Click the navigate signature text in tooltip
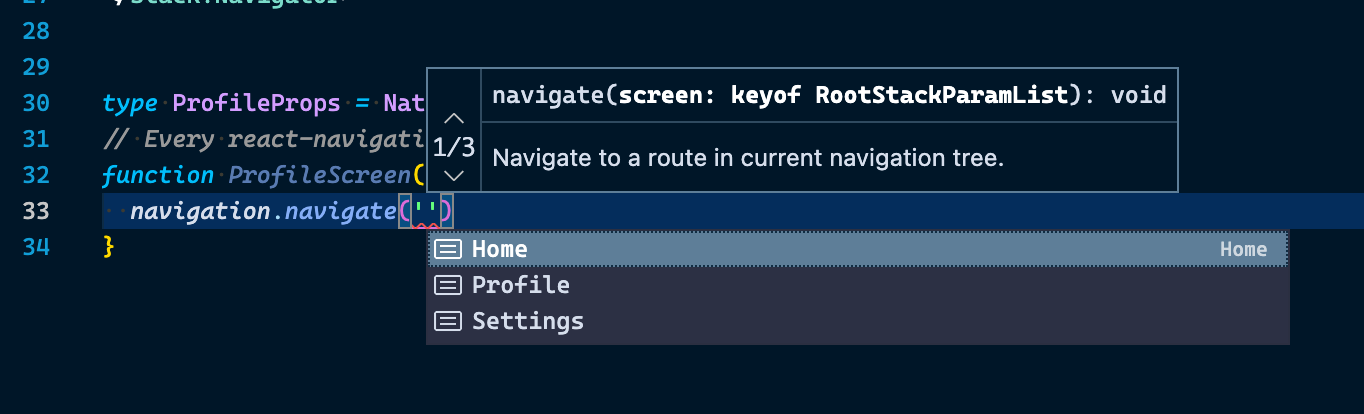Image resolution: width=1364 pixels, height=414 pixels. 830,95
